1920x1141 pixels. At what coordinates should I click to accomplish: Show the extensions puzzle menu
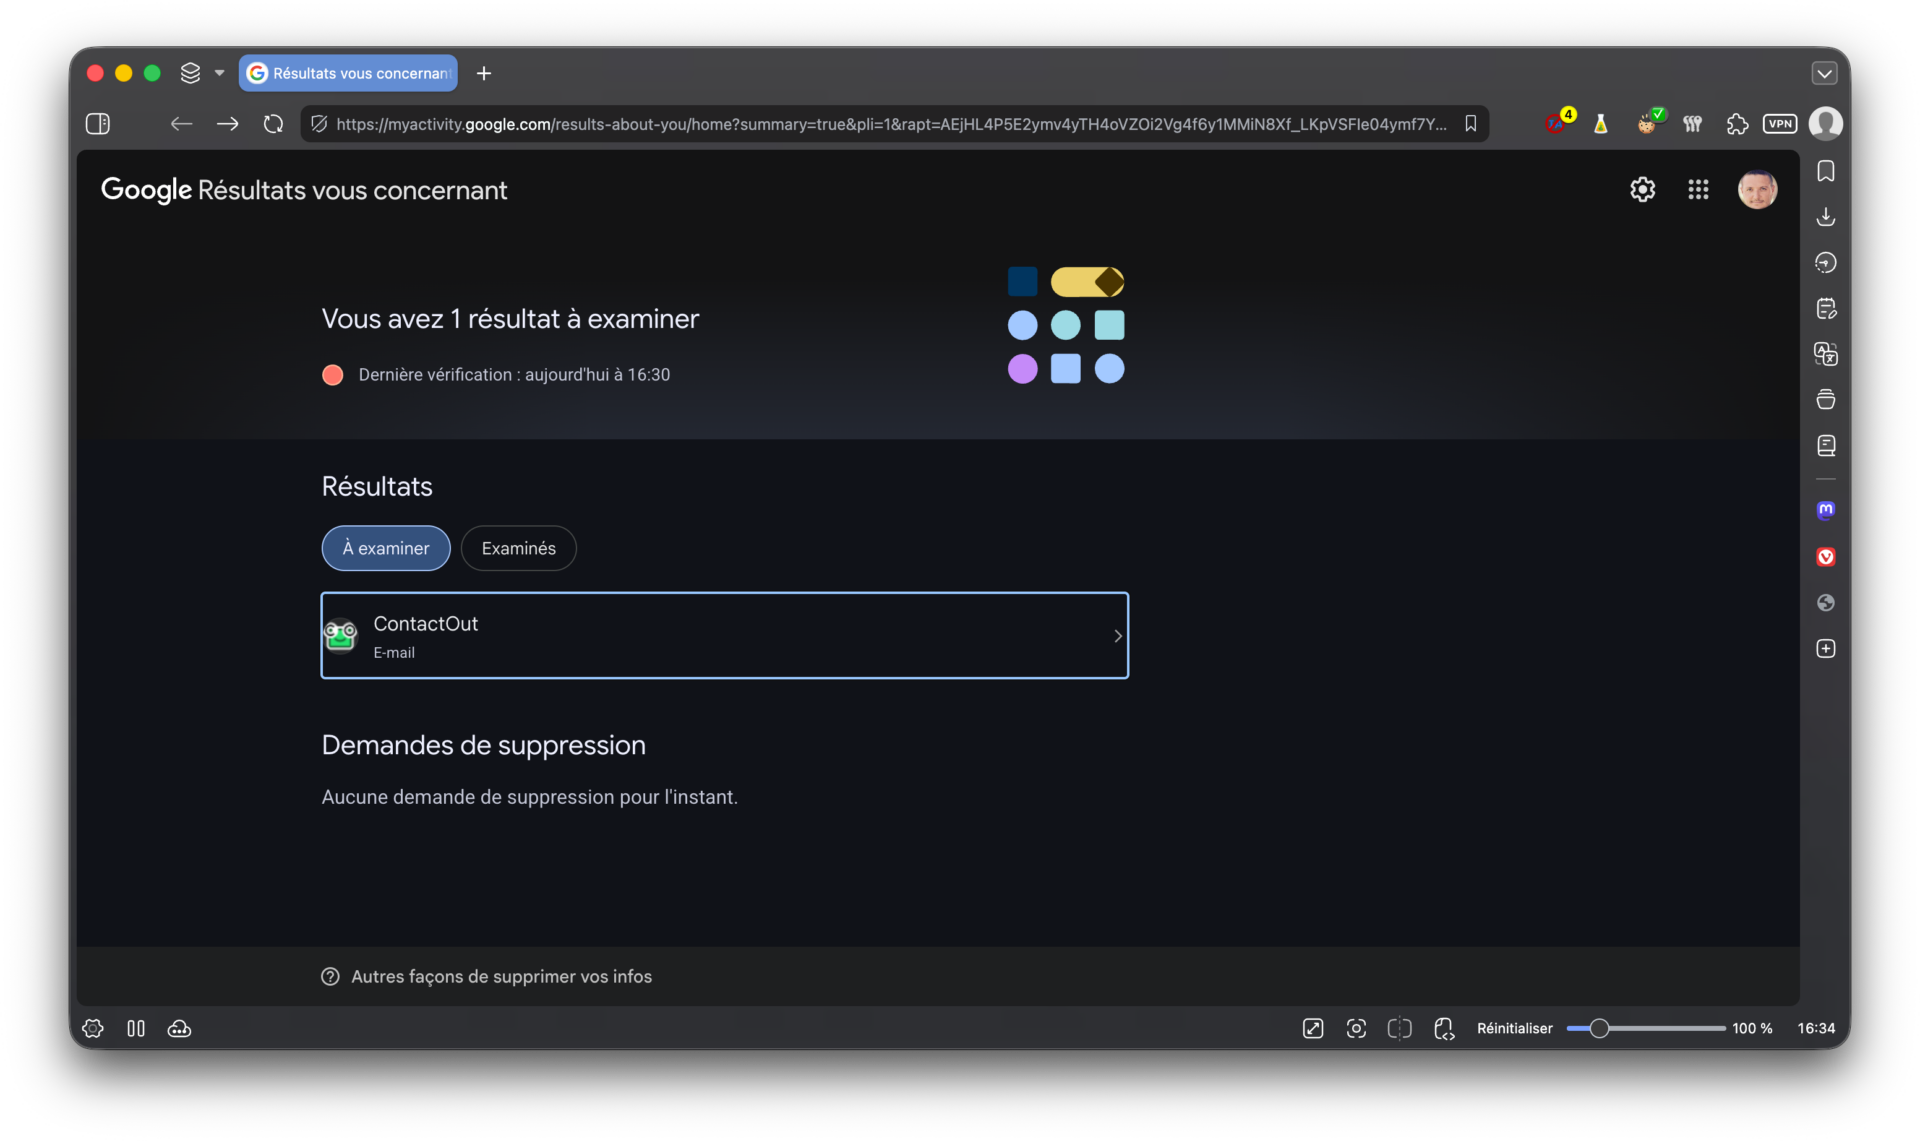pyautogui.click(x=1737, y=124)
